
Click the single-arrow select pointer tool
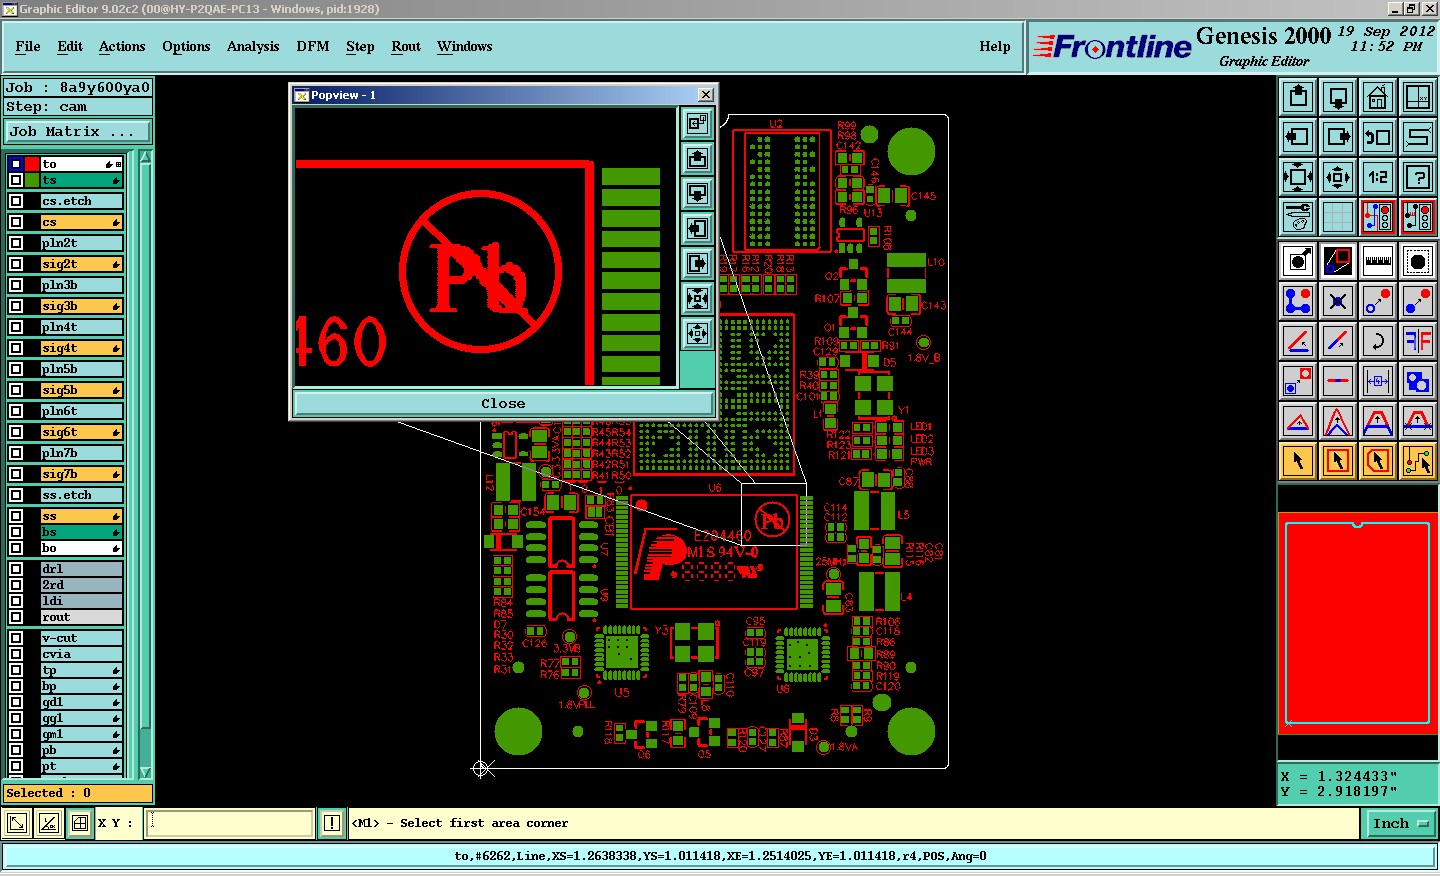pyautogui.click(x=1298, y=461)
